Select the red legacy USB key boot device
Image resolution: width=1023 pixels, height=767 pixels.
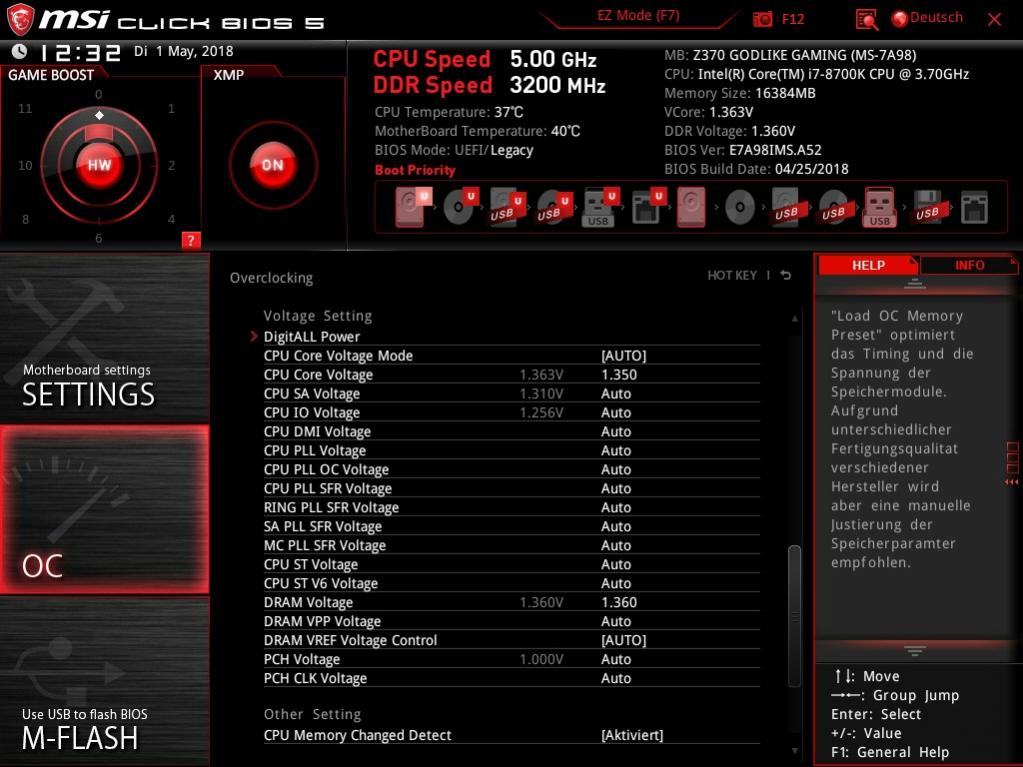click(879, 207)
